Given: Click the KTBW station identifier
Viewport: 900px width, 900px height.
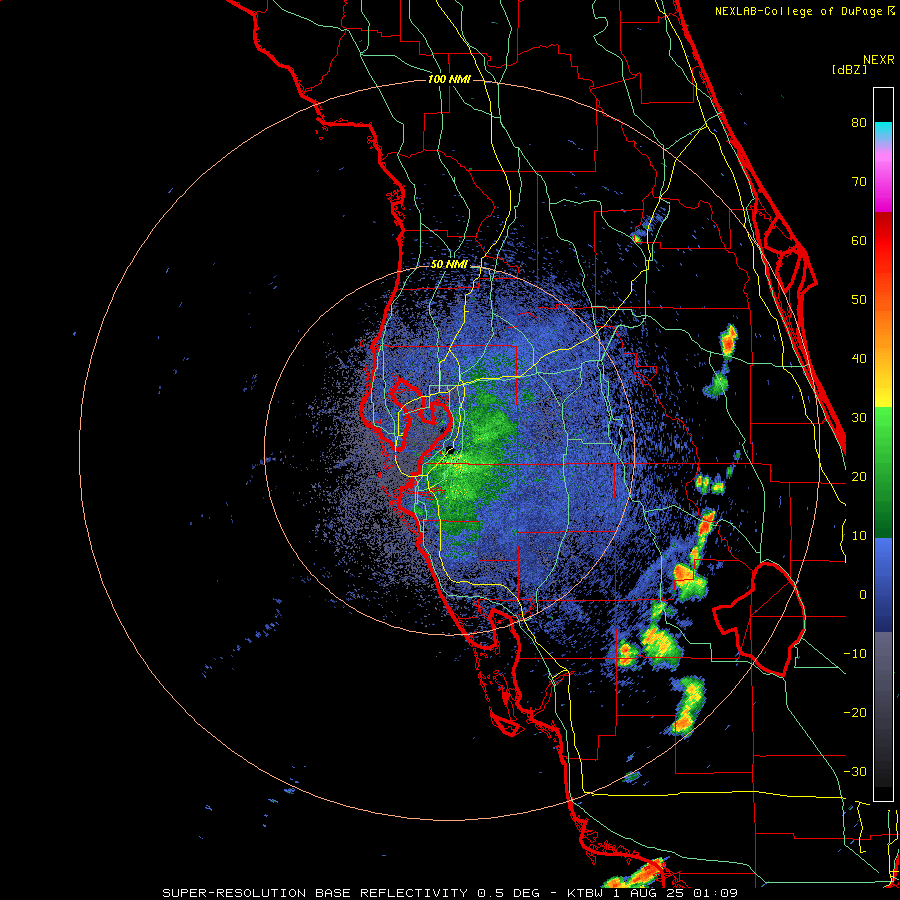Looking at the screenshot, I should click(x=586, y=893).
